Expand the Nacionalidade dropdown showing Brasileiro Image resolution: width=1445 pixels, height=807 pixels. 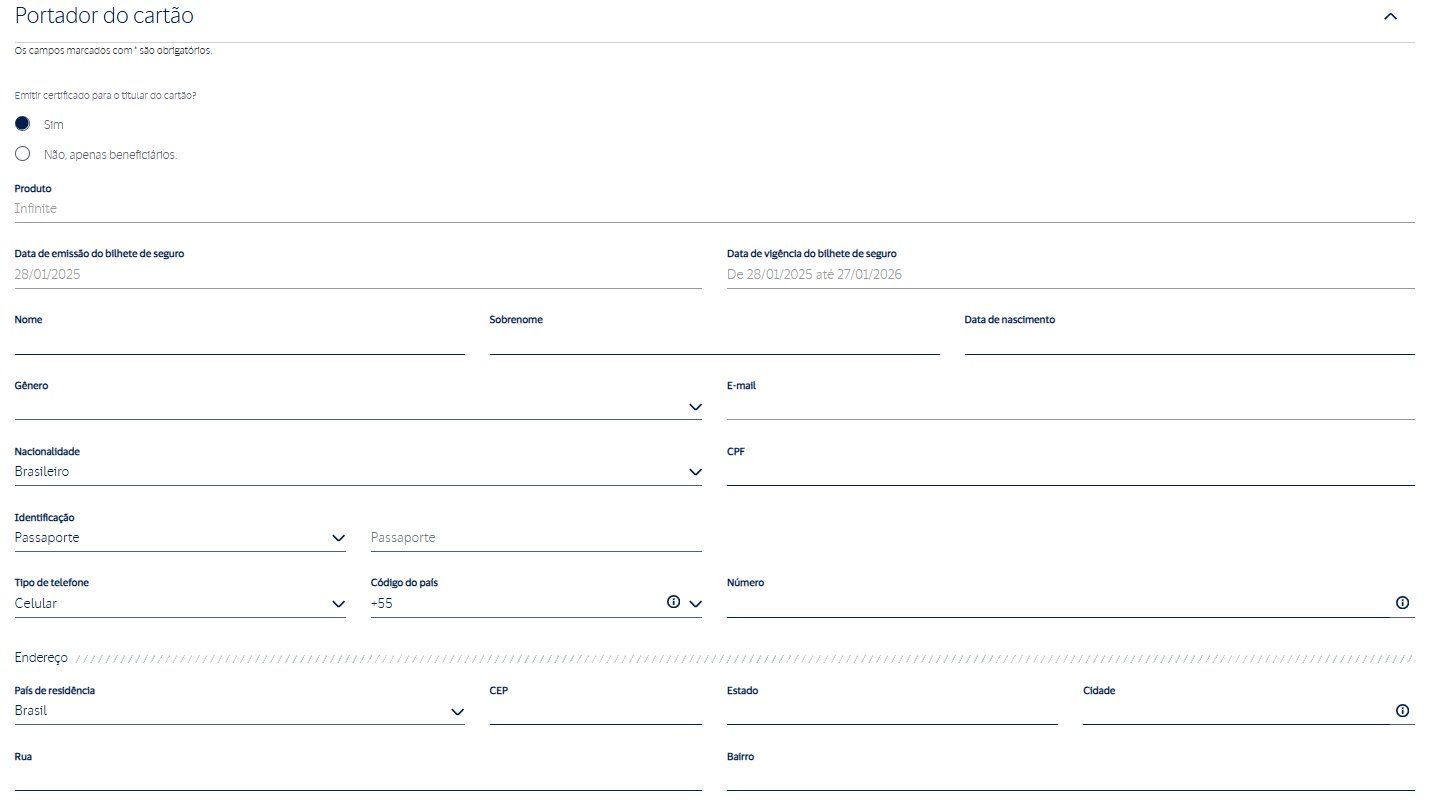click(x=358, y=472)
